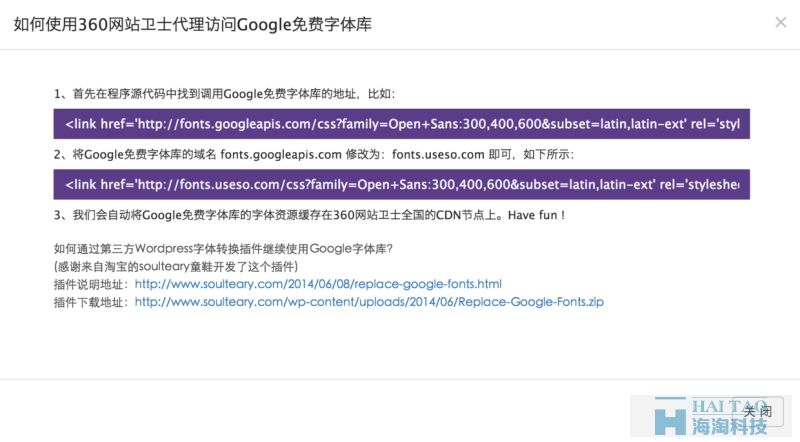Image resolution: width=800 pixels, height=442 pixels.
Task: Close the dialog with the X icon
Action: pyautogui.click(x=781, y=22)
